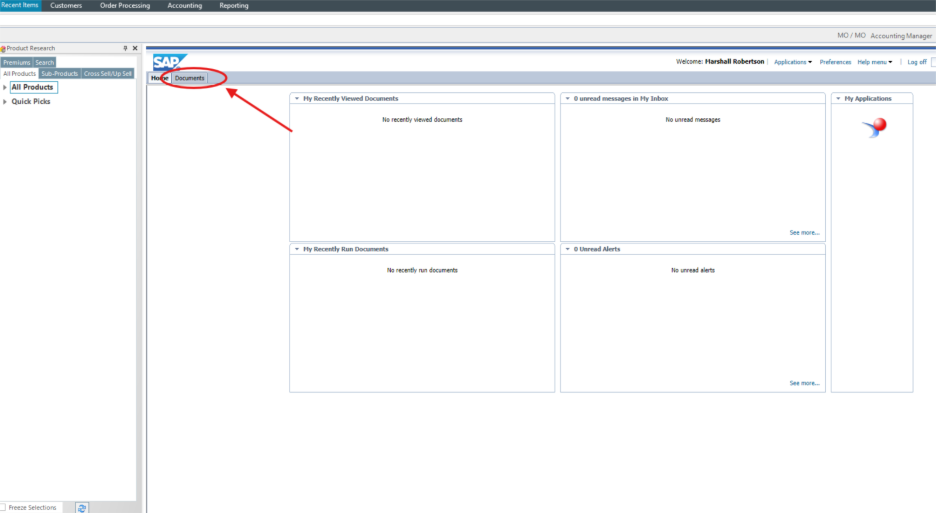Open the application icon in My Applications
Image resolution: width=936 pixels, height=513 pixels.
873,127
